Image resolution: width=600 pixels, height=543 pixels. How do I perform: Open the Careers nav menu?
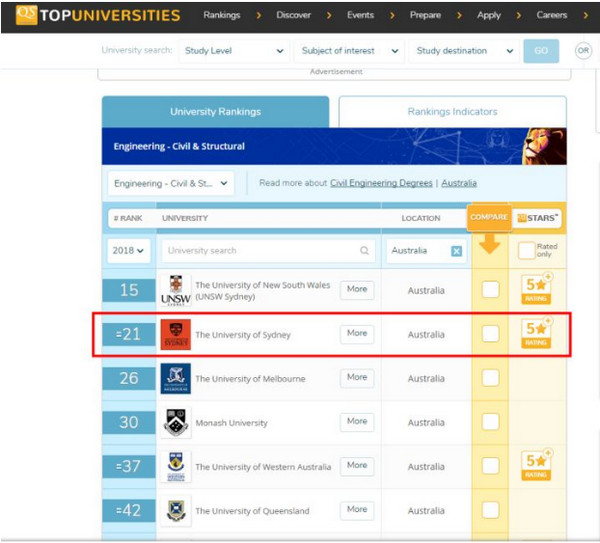(552, 15)
